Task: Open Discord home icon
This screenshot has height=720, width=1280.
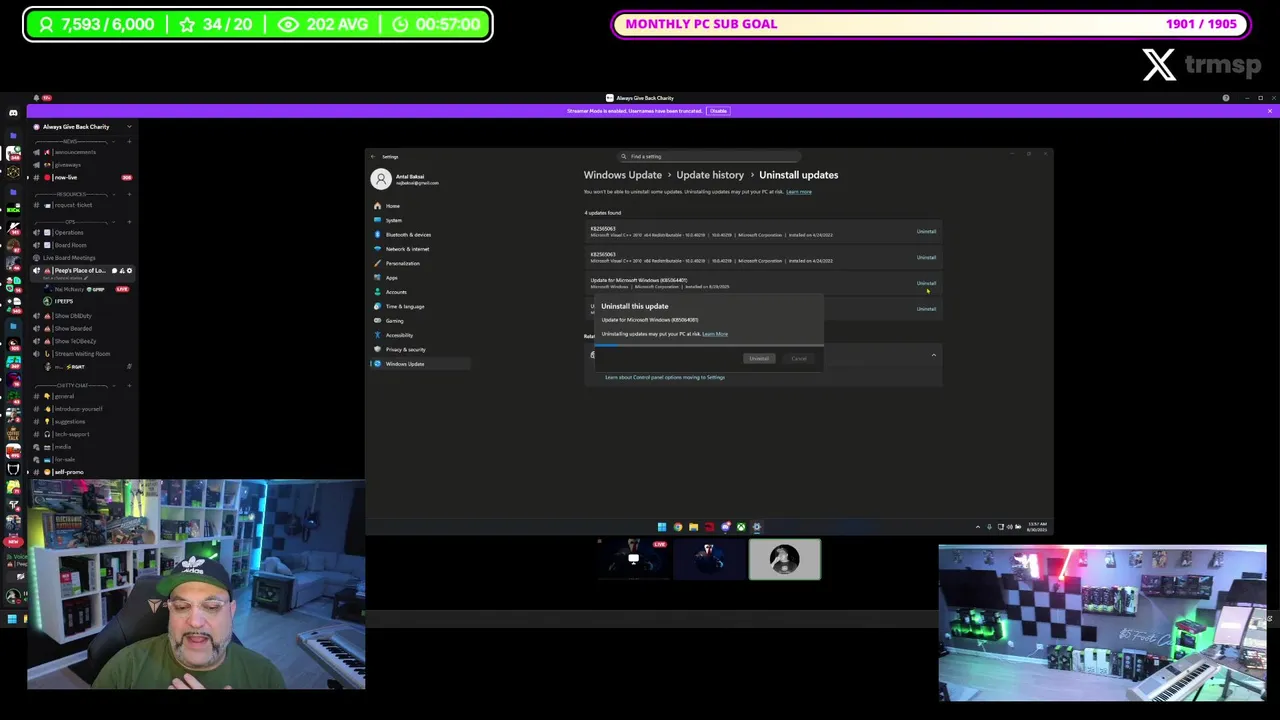Action: click(13, 113)
